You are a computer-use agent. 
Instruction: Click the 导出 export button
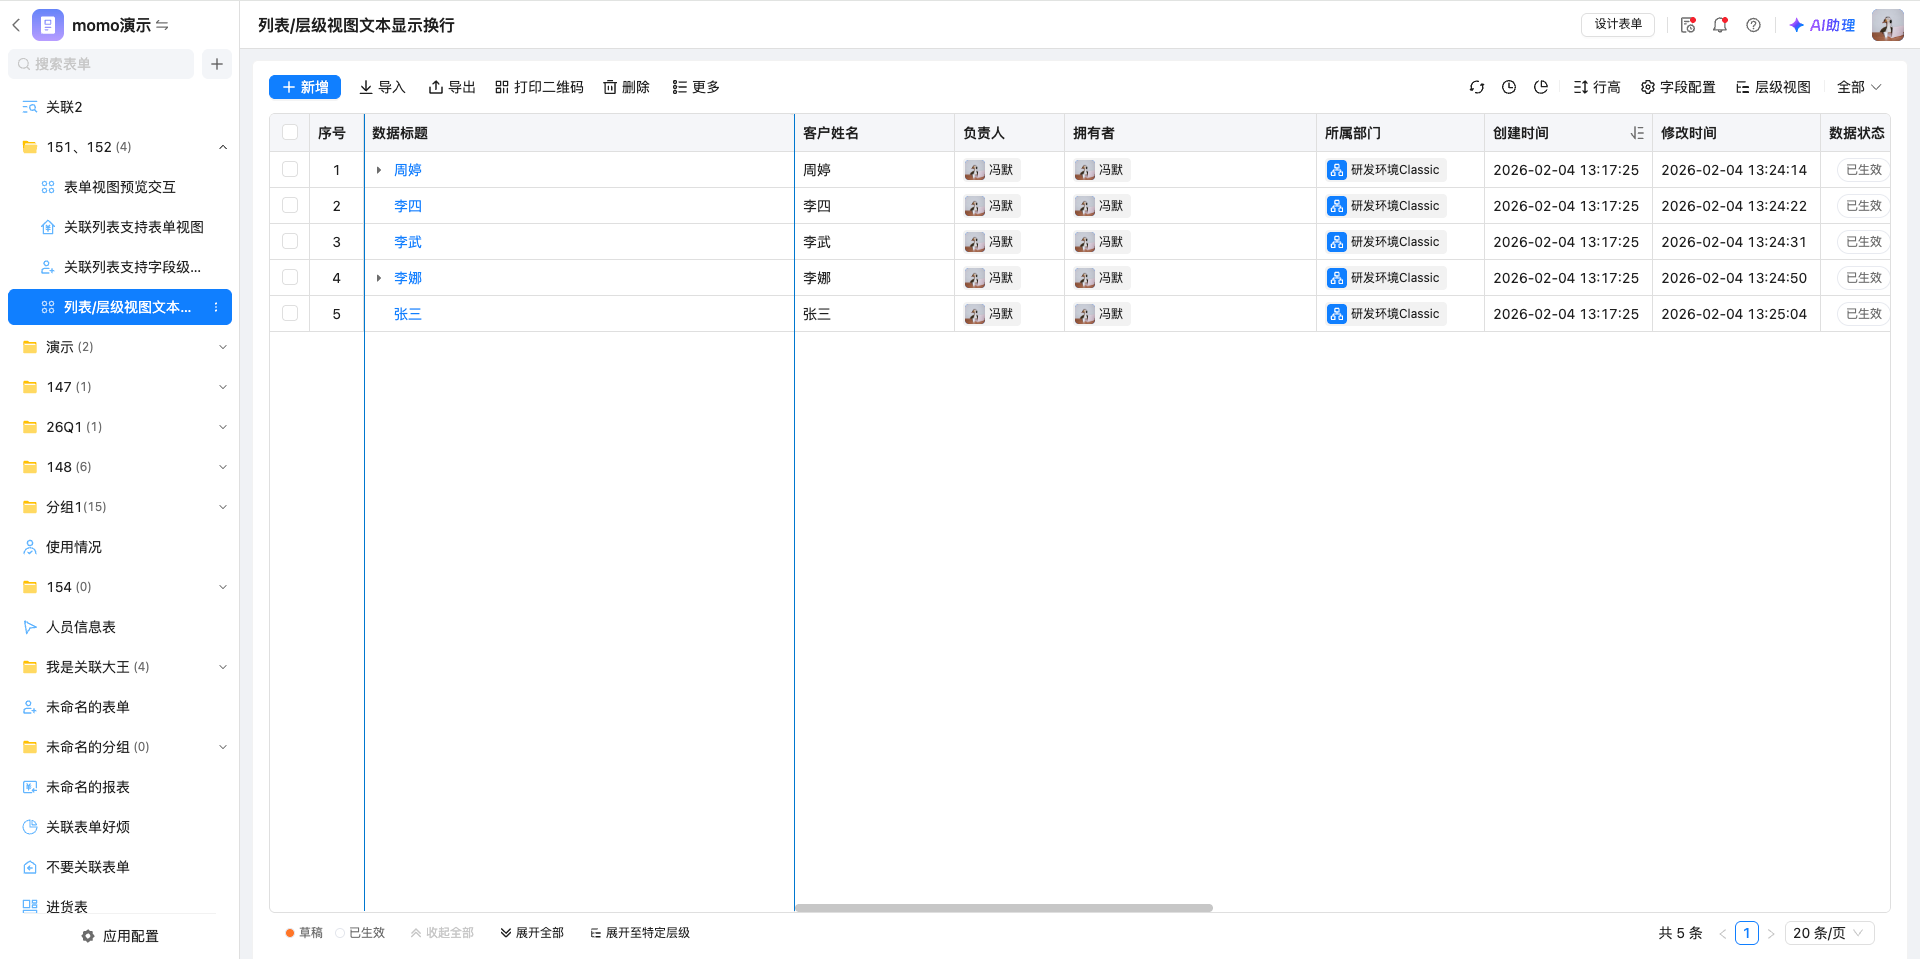[452, 87]
